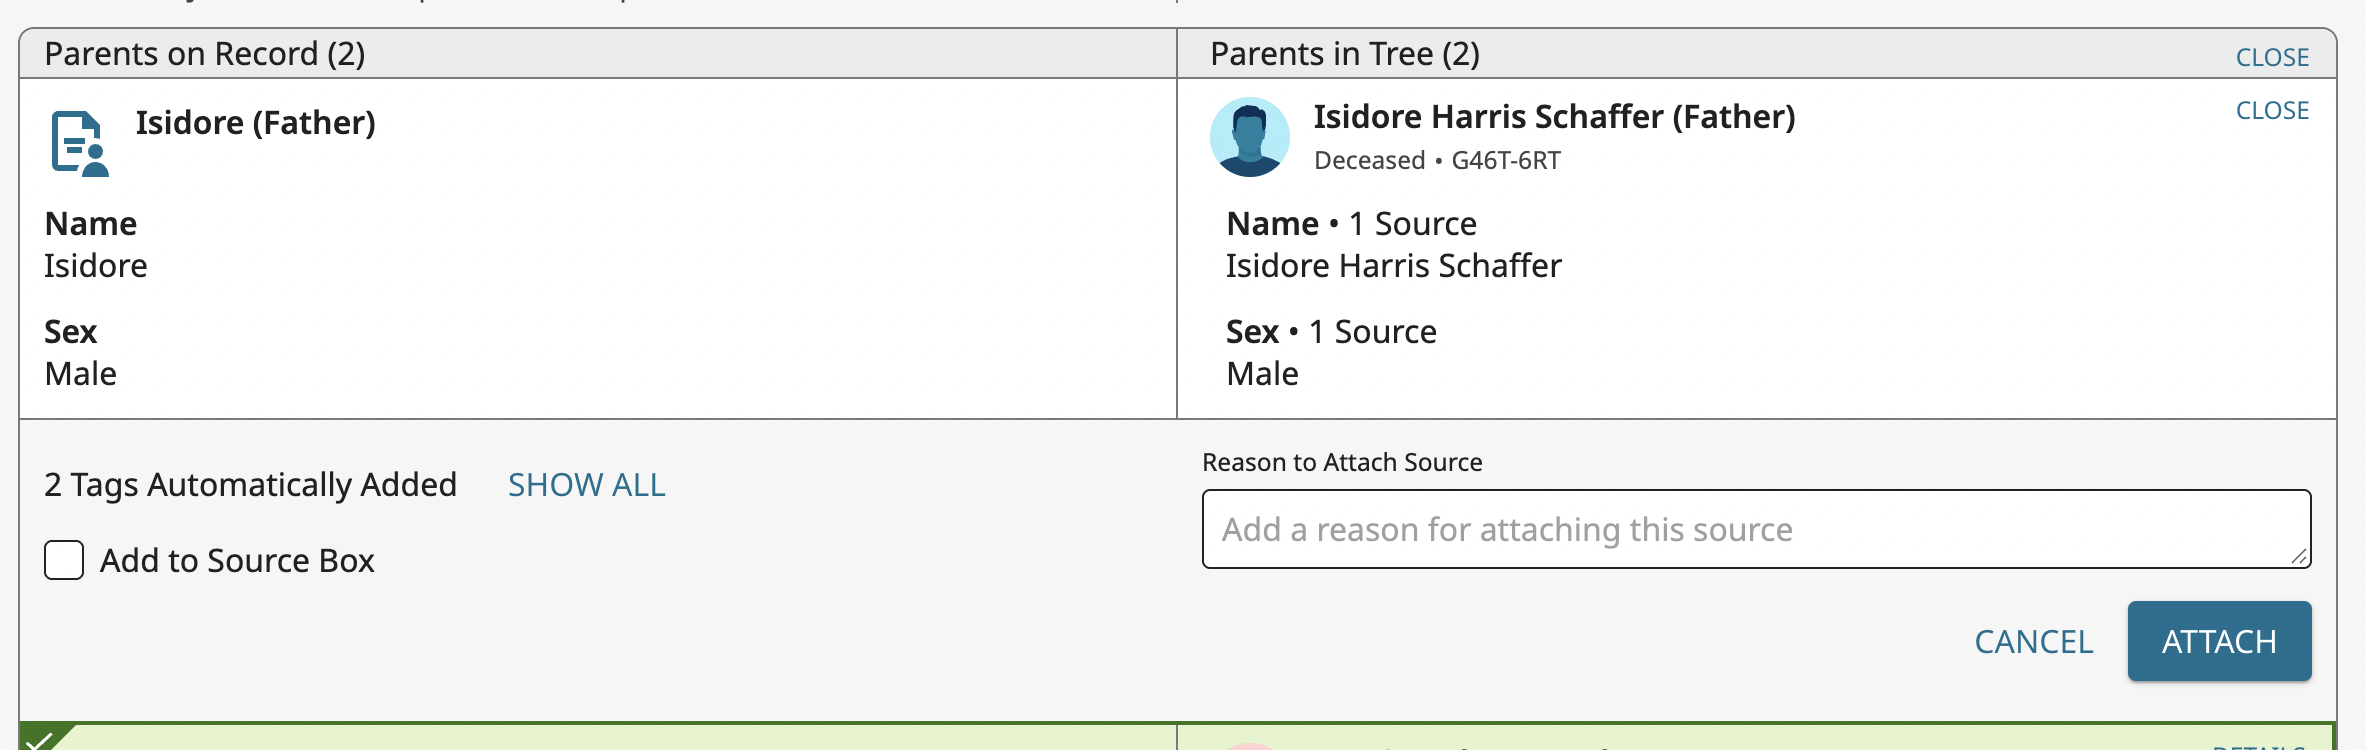Enable the Add to Source Box checkbox
The width and height of the screenshot is (2366, 750).
pyautogui.click(x=64, y=560)
